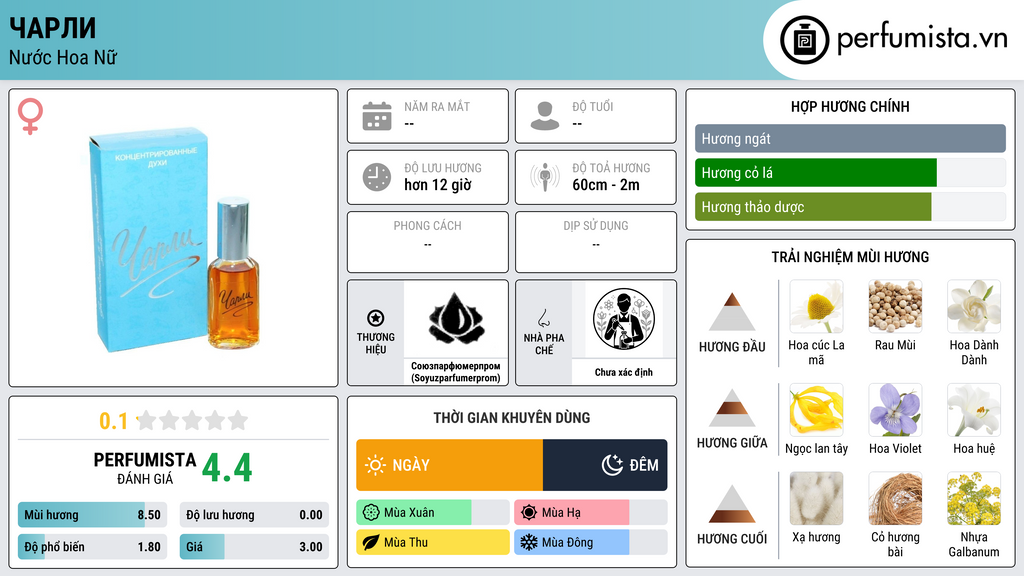1024x576 pixels.
Task: Open the Nhựa Galbanum note image
Action: (x=974, y=499)
